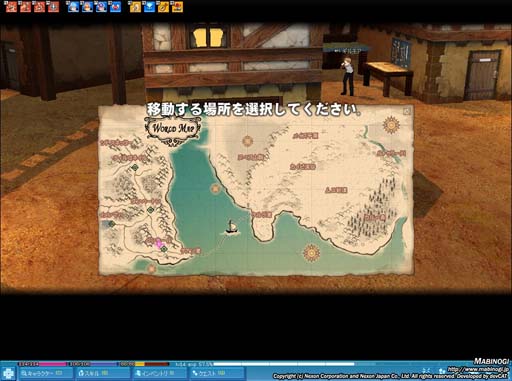Viewport: 512px width, 381px height.
Task: Open the クエスト quest tab
Action: [217, 373]
